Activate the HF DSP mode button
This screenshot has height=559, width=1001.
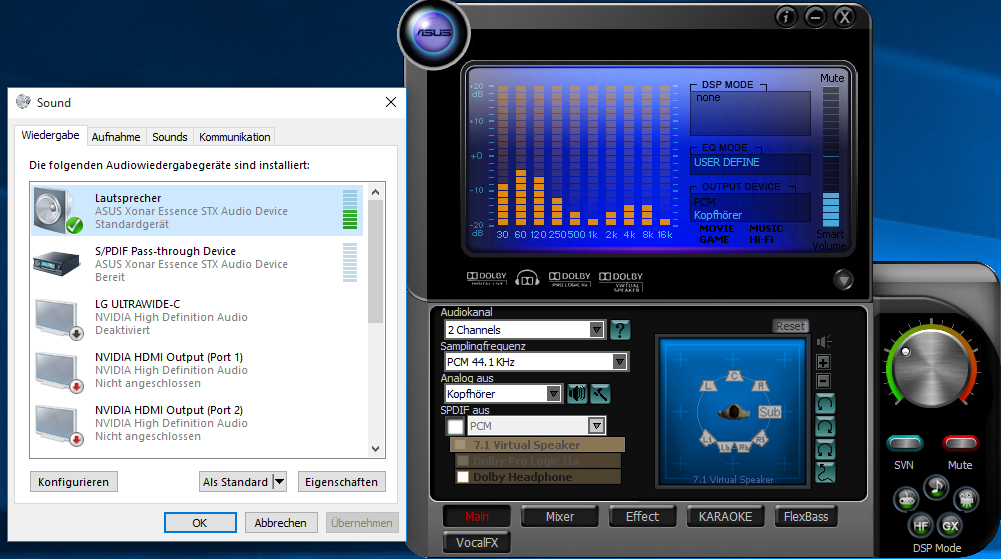point(921,526)
